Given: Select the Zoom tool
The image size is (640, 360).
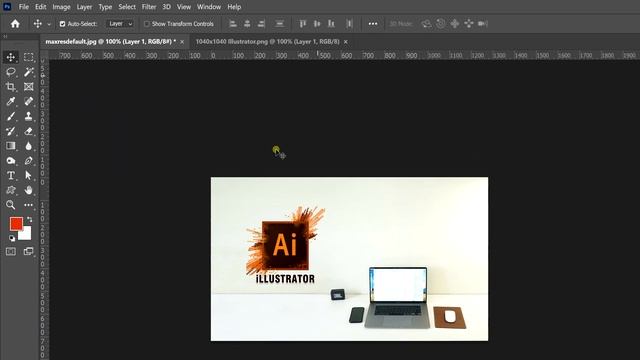Looking at the screenshot, I should tap(11, 205).
